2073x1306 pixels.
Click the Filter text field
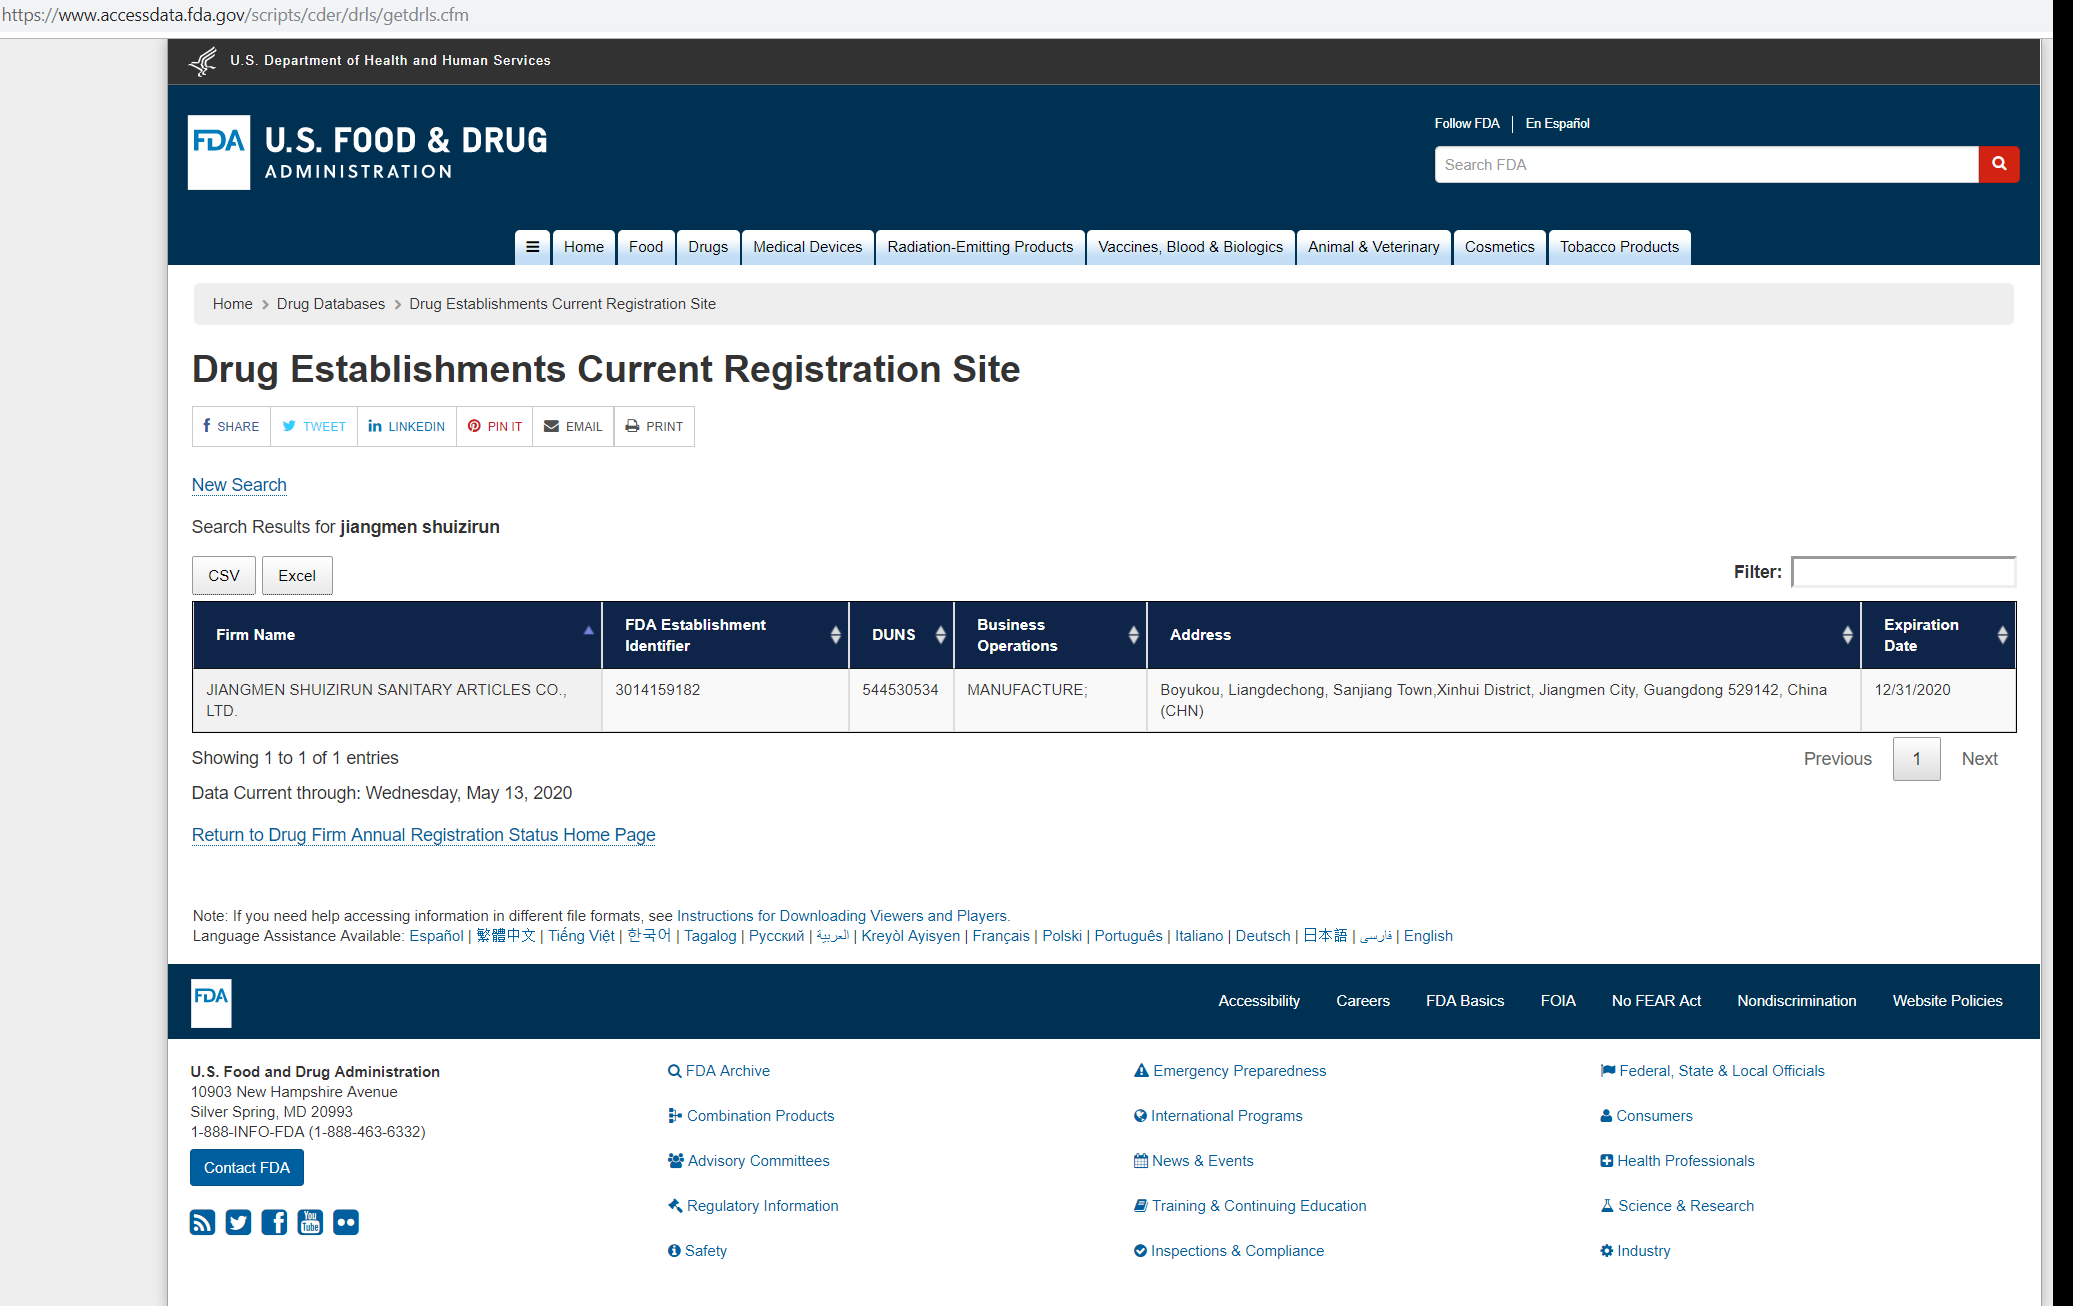click(x=1902, y=572)
